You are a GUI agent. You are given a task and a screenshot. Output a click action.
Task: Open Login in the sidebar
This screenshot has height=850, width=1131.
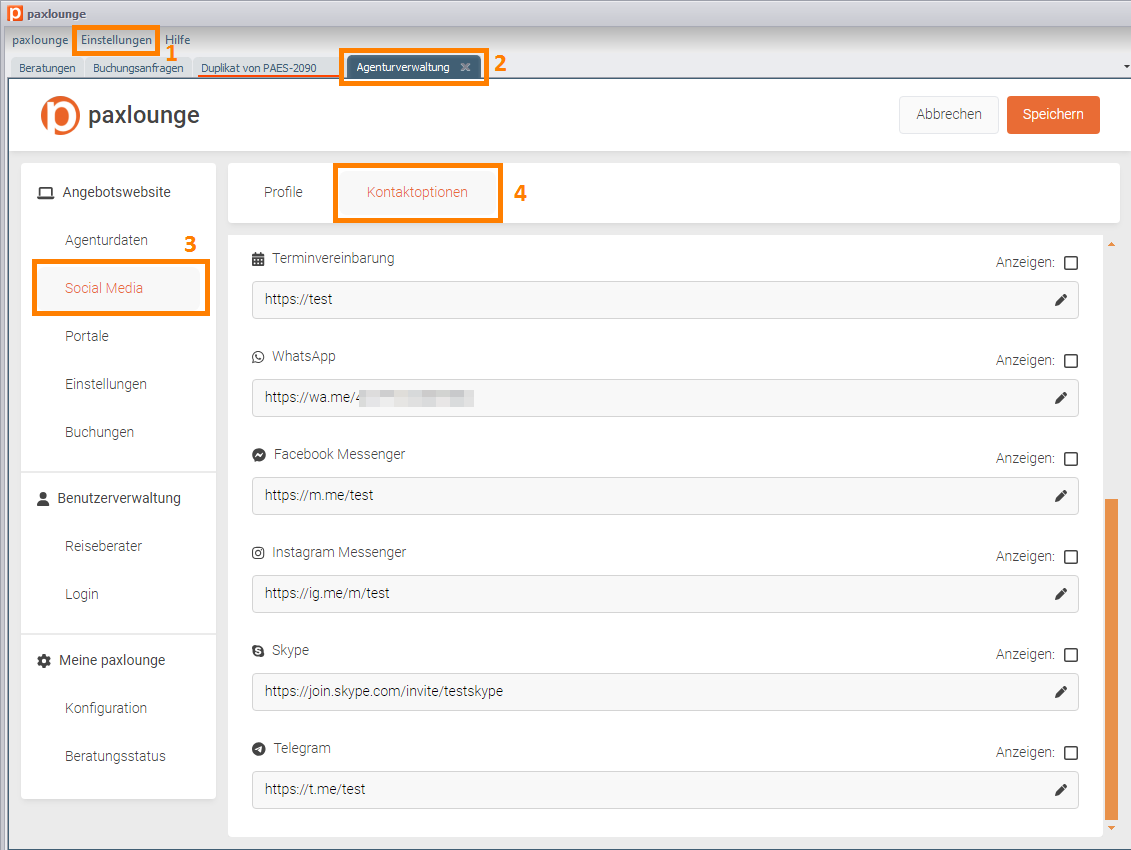(x=82, y=595)
